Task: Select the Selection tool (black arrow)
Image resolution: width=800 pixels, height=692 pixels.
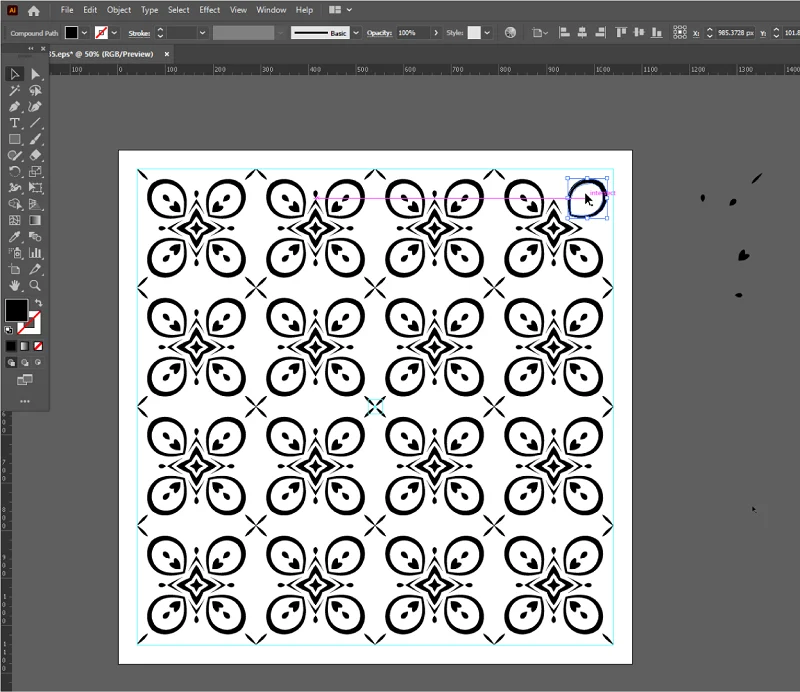Action: (x=14, y=74)
